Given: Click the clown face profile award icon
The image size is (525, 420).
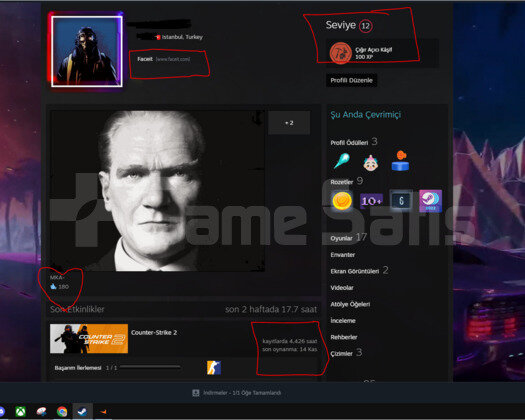Looking at the screenshot, I should coord(371,162).
